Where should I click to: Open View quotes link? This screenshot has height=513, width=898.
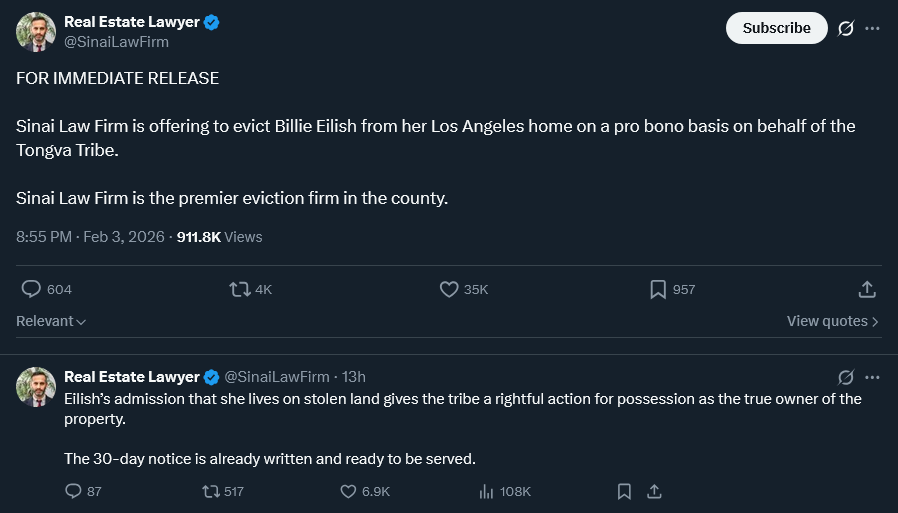point(832,321)
